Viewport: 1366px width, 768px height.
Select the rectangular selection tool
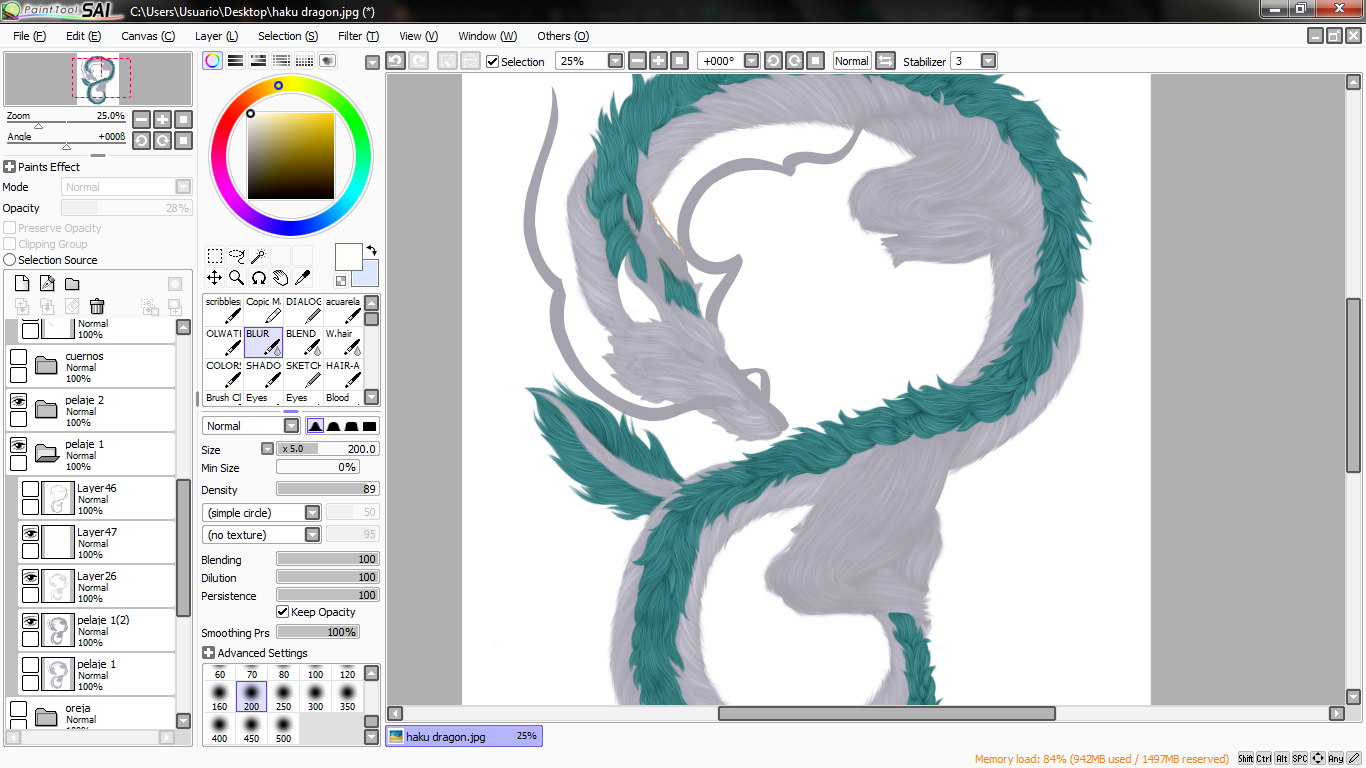[x=214, y=256]
